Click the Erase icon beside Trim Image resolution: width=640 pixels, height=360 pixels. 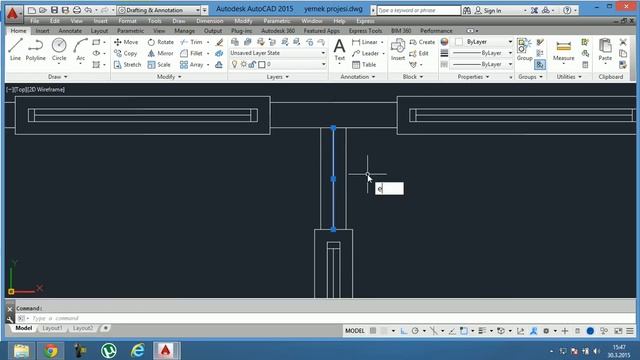tap(220, 42)
